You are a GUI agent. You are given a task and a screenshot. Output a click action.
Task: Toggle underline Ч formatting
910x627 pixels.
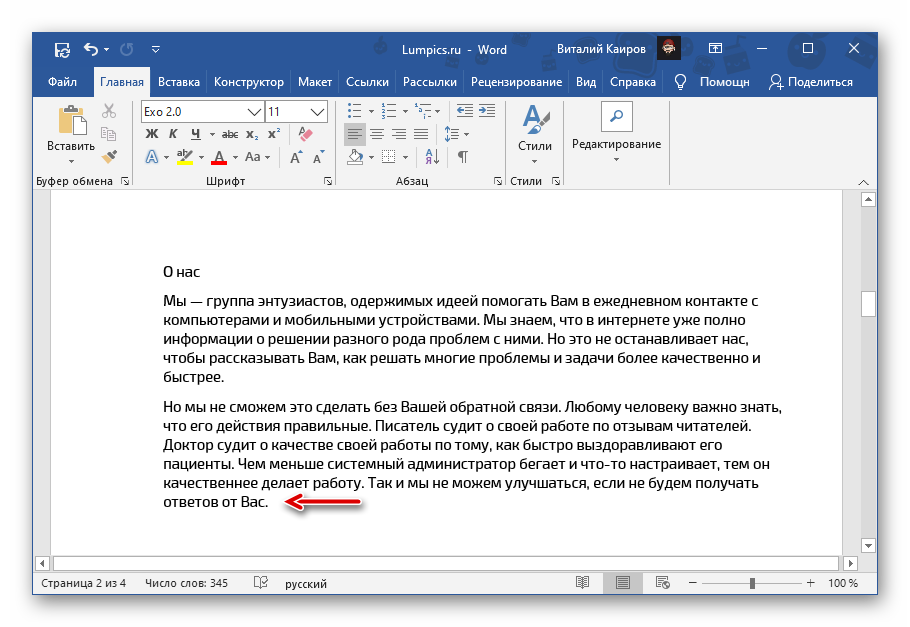(196, 134)
